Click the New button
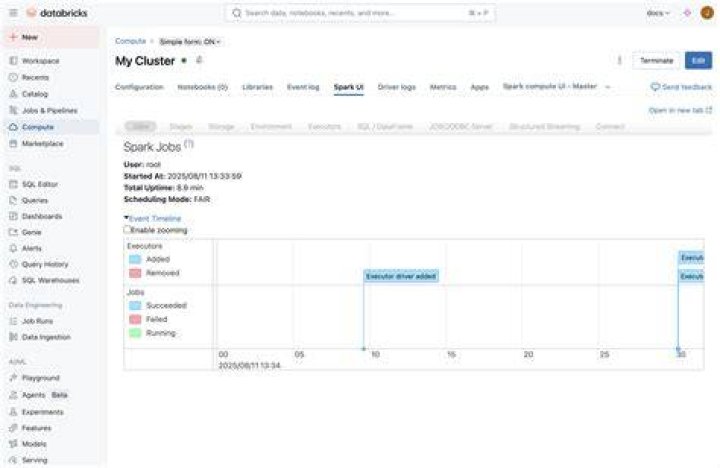The height and width of the screenshot is (468, 720). pos(51,37)
